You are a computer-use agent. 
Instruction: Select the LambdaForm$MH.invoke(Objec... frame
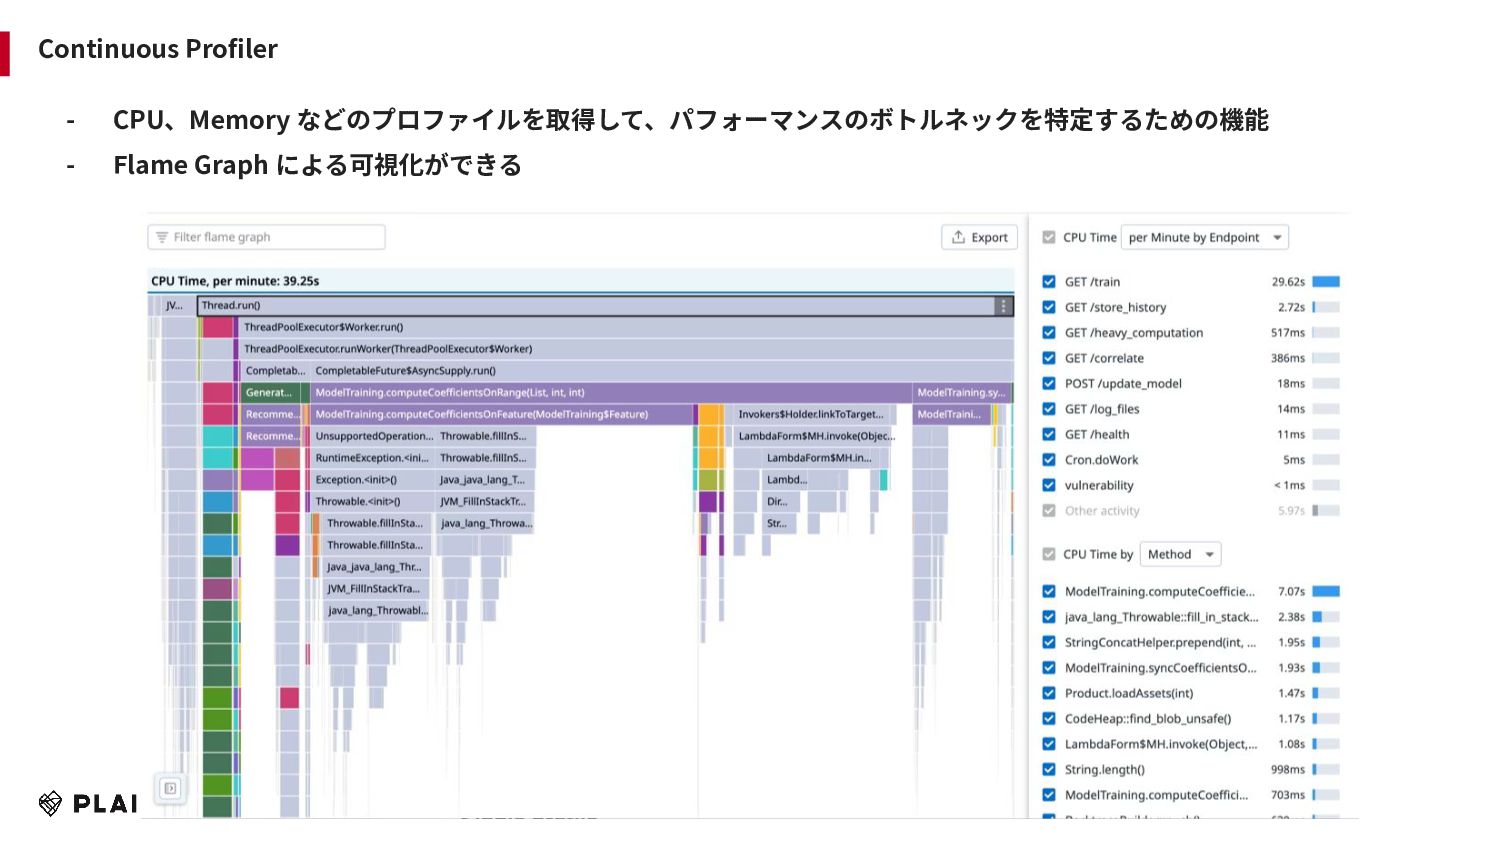coord(815,436)
